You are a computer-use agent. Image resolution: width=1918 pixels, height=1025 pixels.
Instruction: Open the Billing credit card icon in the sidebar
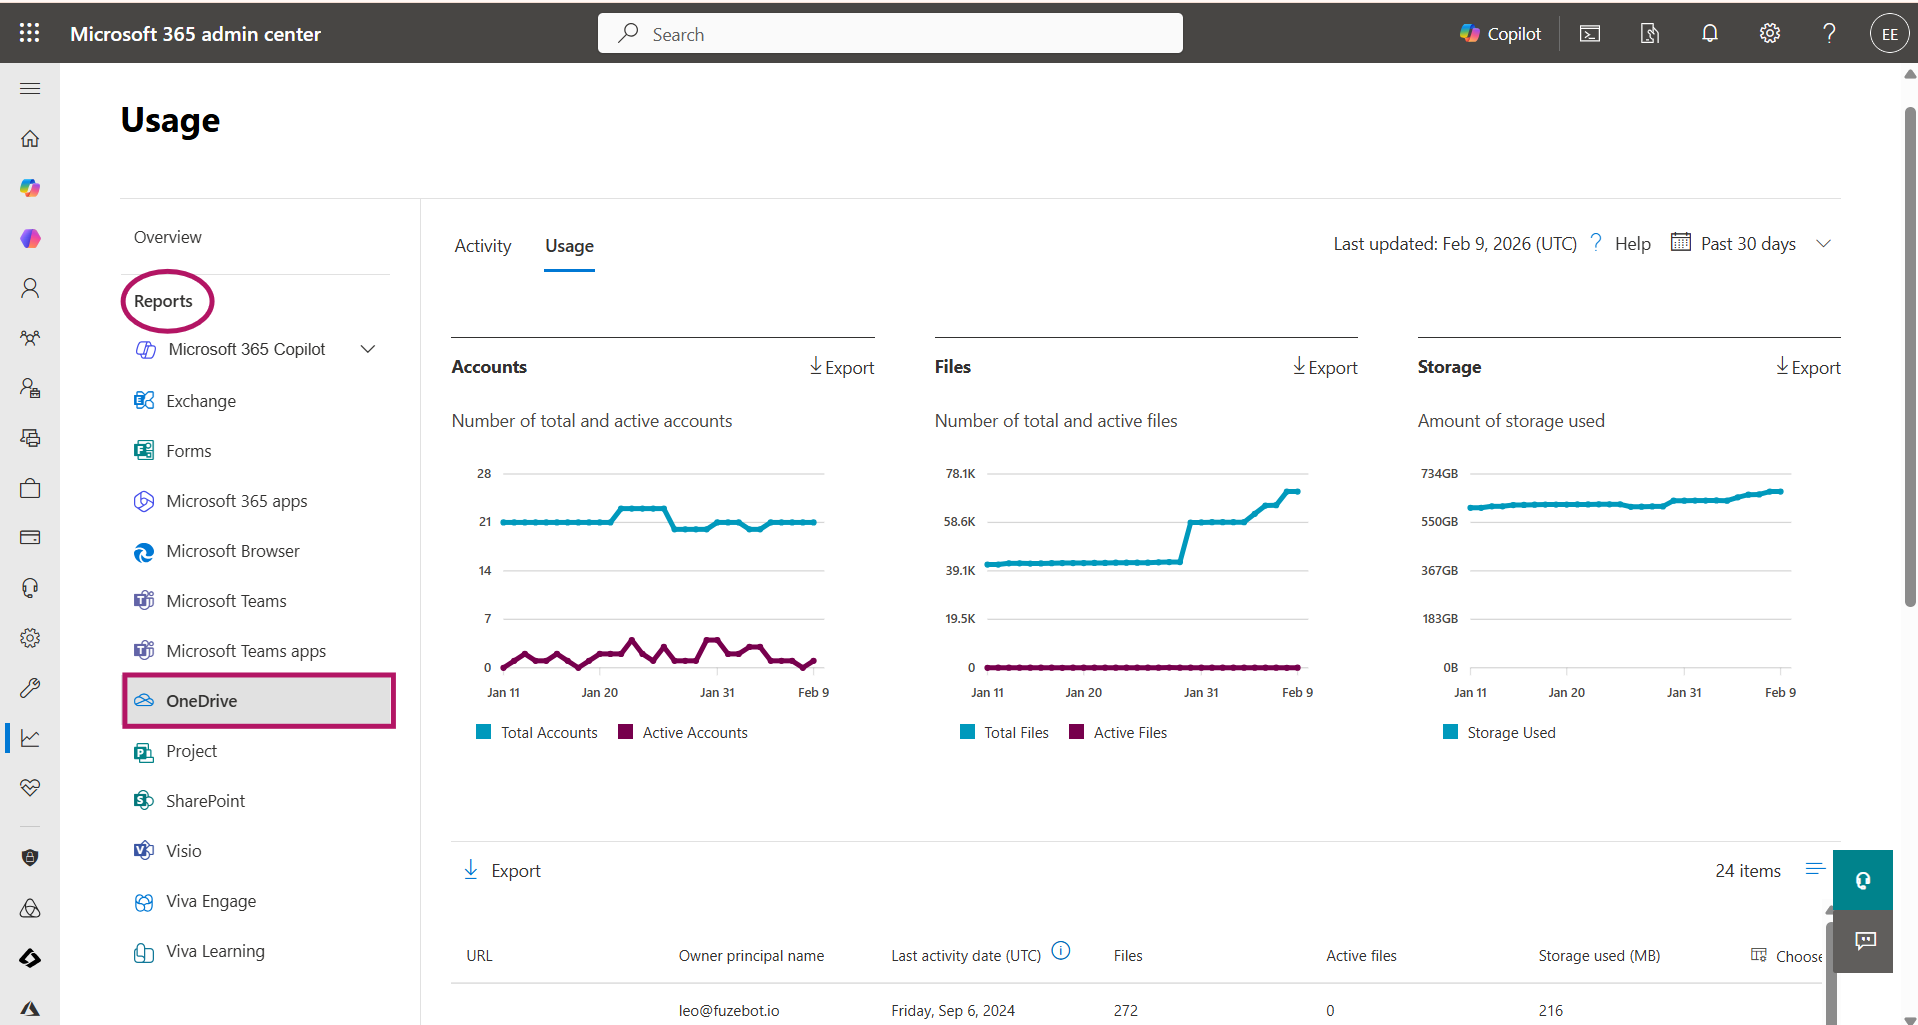pos(30,537)
